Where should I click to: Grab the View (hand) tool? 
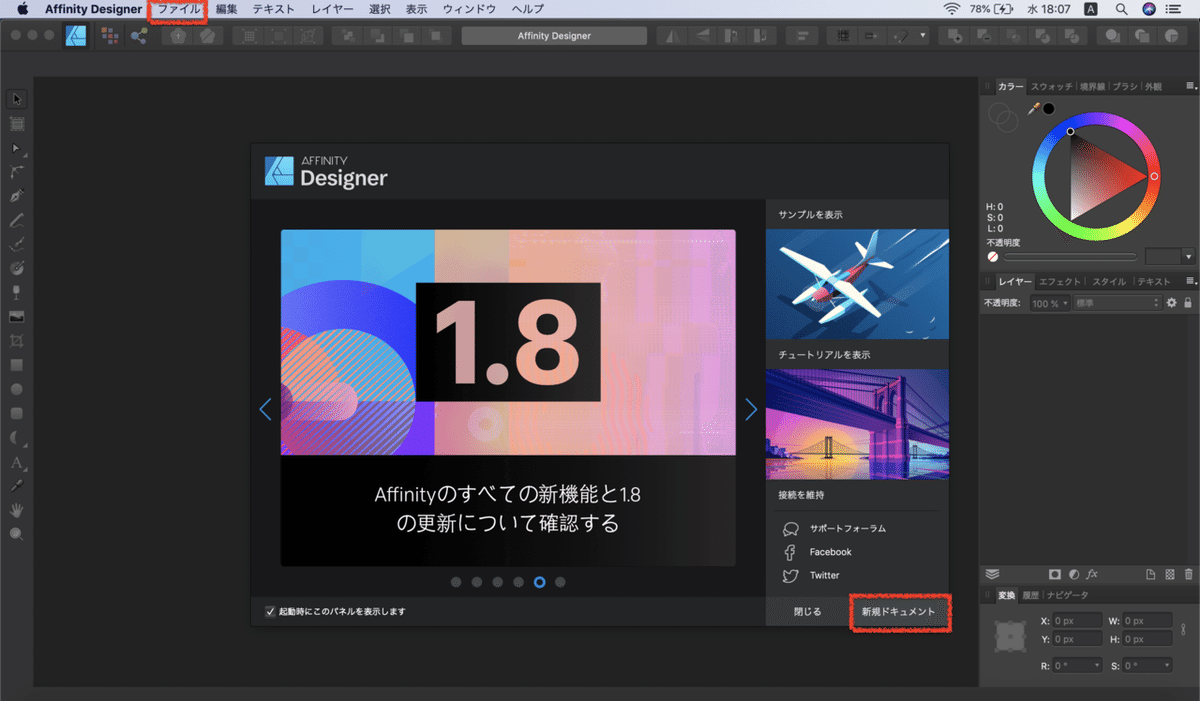point(16,510)
